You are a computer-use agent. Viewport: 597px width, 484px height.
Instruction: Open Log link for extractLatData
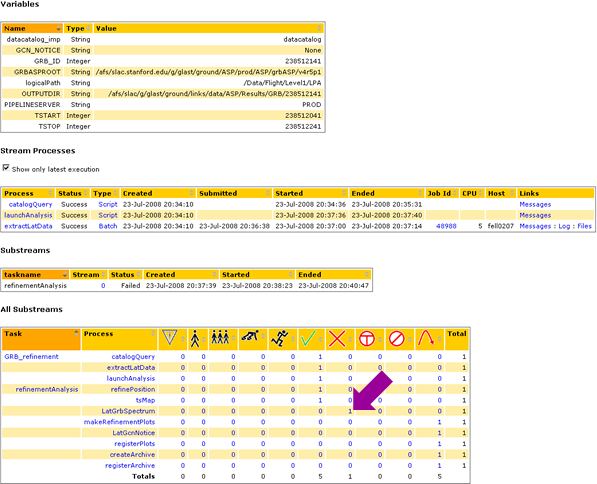(564, 226)
